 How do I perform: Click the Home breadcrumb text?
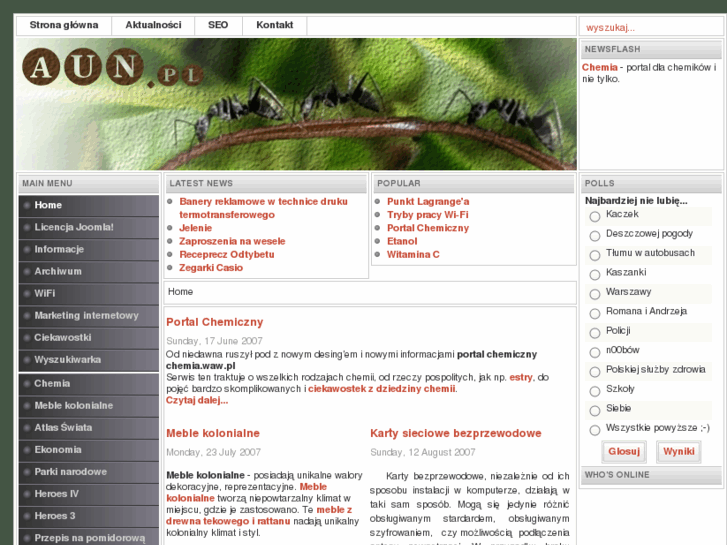click(x=180, y=292)
